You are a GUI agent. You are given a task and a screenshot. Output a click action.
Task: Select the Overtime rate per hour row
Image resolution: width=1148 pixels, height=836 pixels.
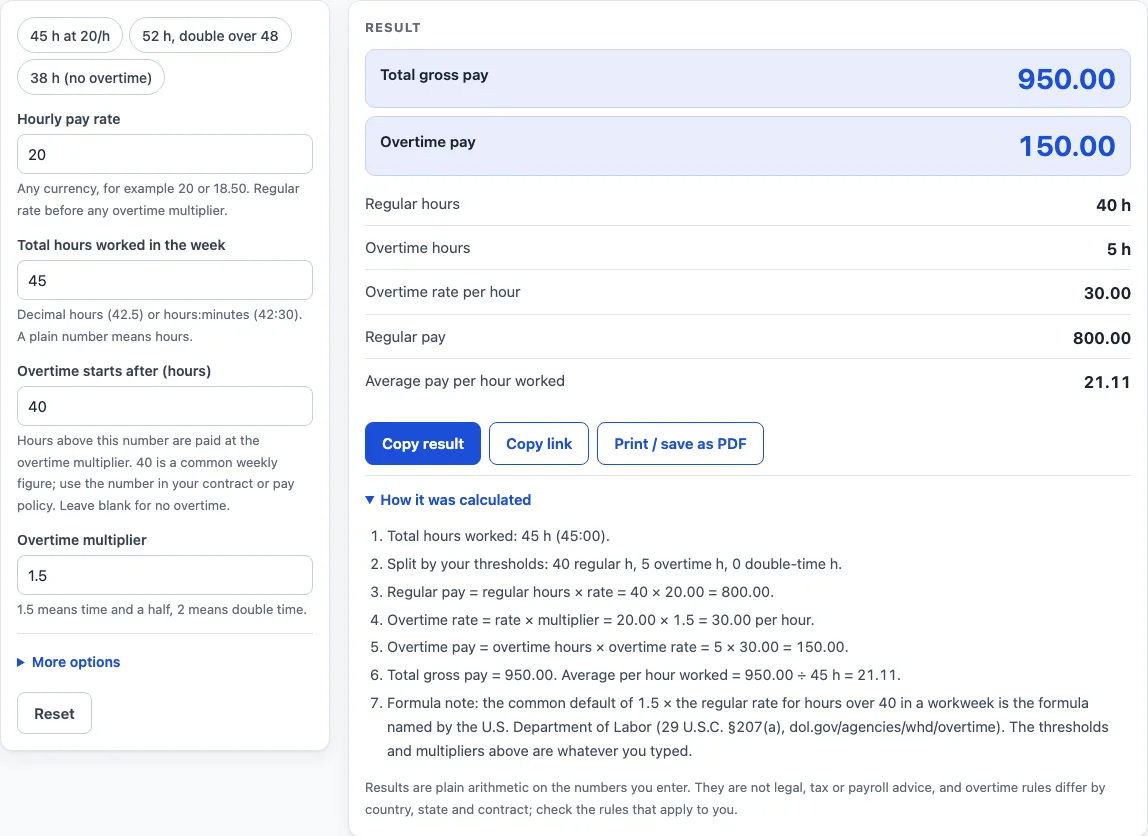click(748, 293)
